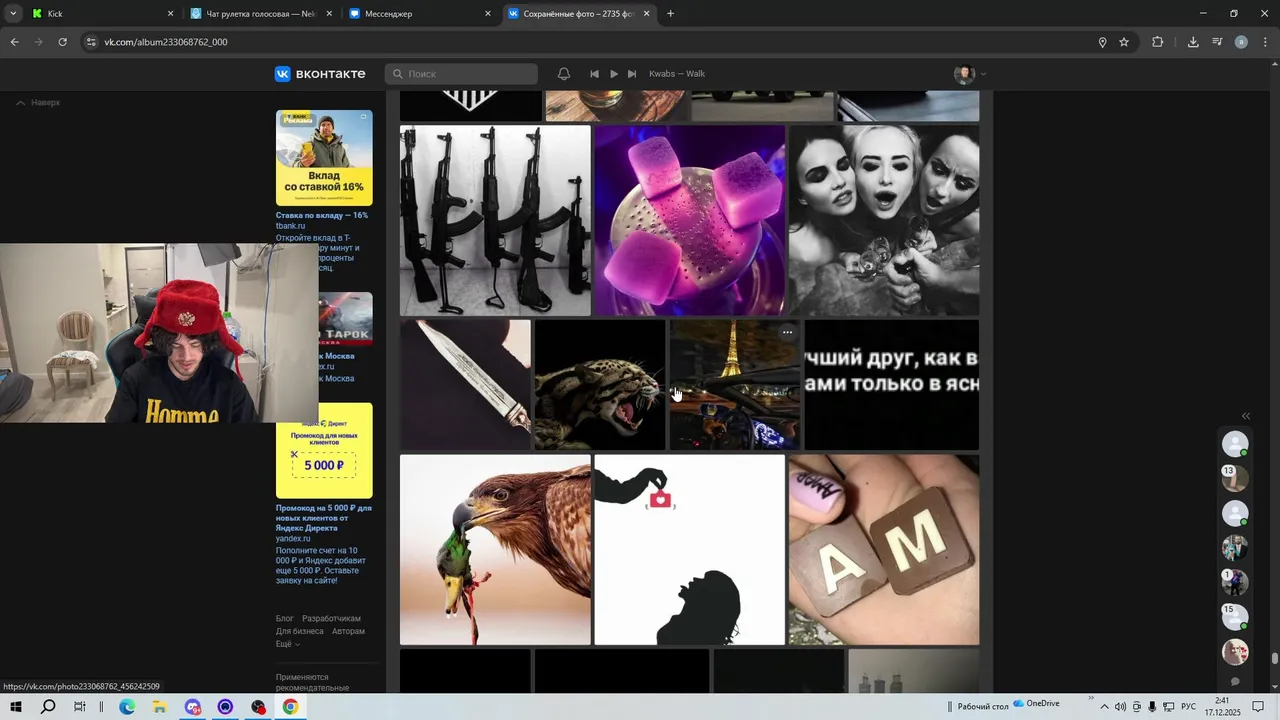1280x720 pixels.
Task: Open the Разработчикам footer link
Action: [331, 619]
